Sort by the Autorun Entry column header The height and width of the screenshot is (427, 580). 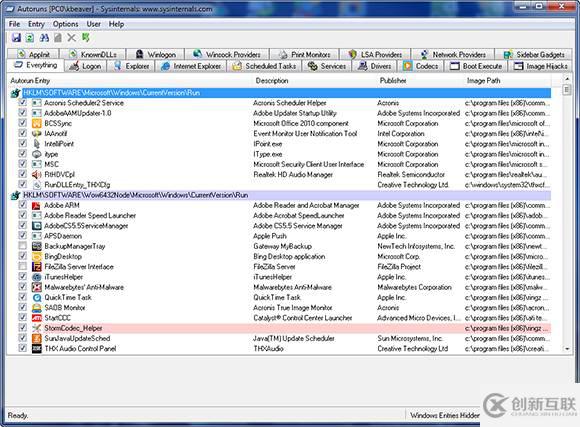click(x=129, y=80)
